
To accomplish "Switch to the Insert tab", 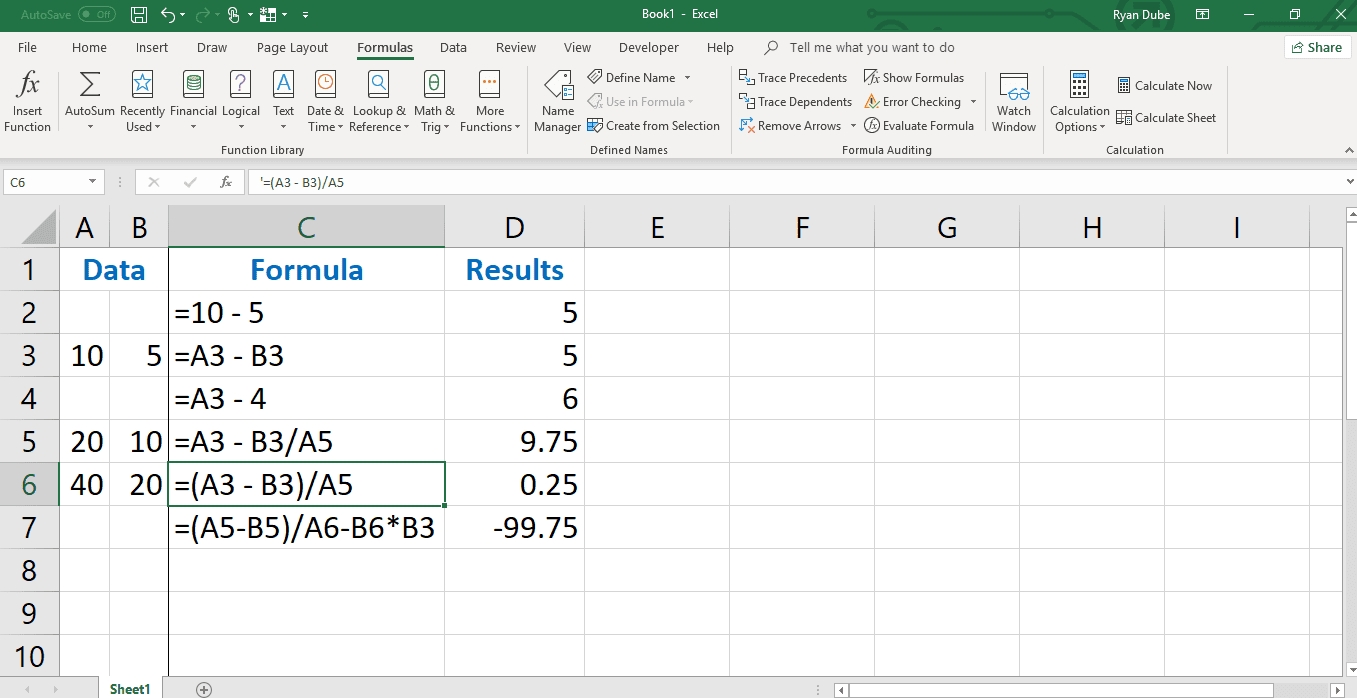I will [152, 47].
